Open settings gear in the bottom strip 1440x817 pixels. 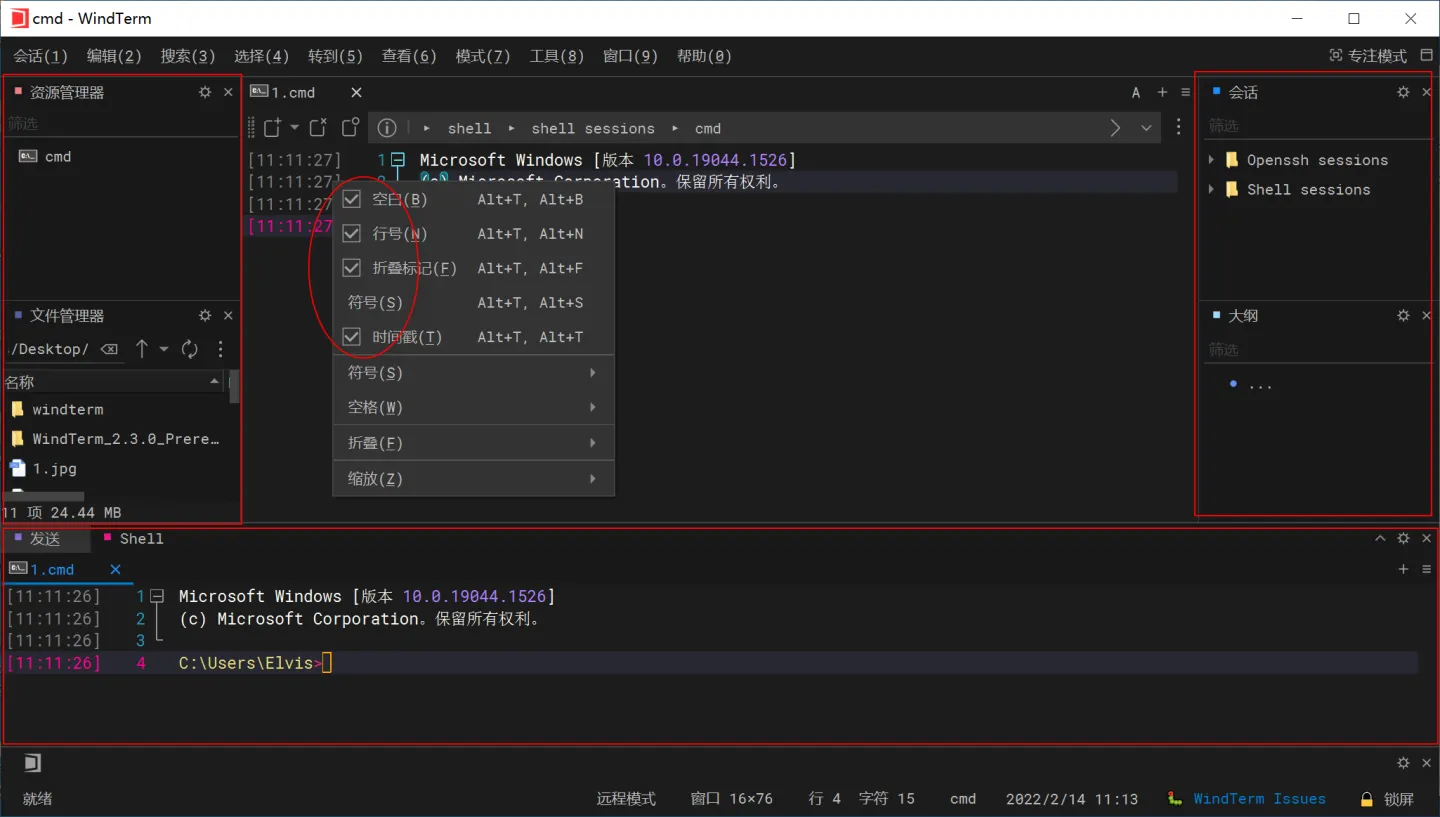(1403, 763)
